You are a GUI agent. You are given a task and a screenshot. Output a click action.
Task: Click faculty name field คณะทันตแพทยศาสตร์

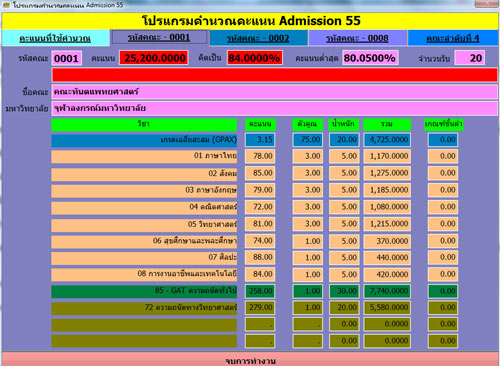point(275,92)
